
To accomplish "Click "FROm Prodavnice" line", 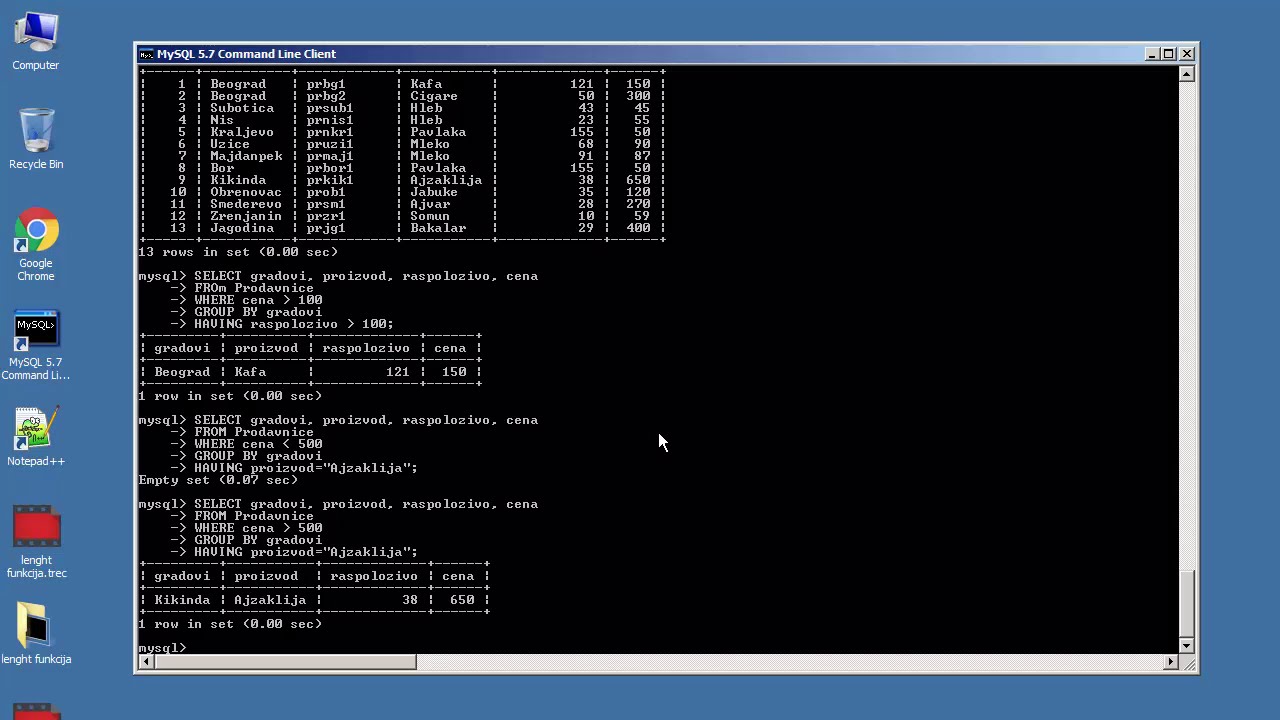I will [254, 288].
